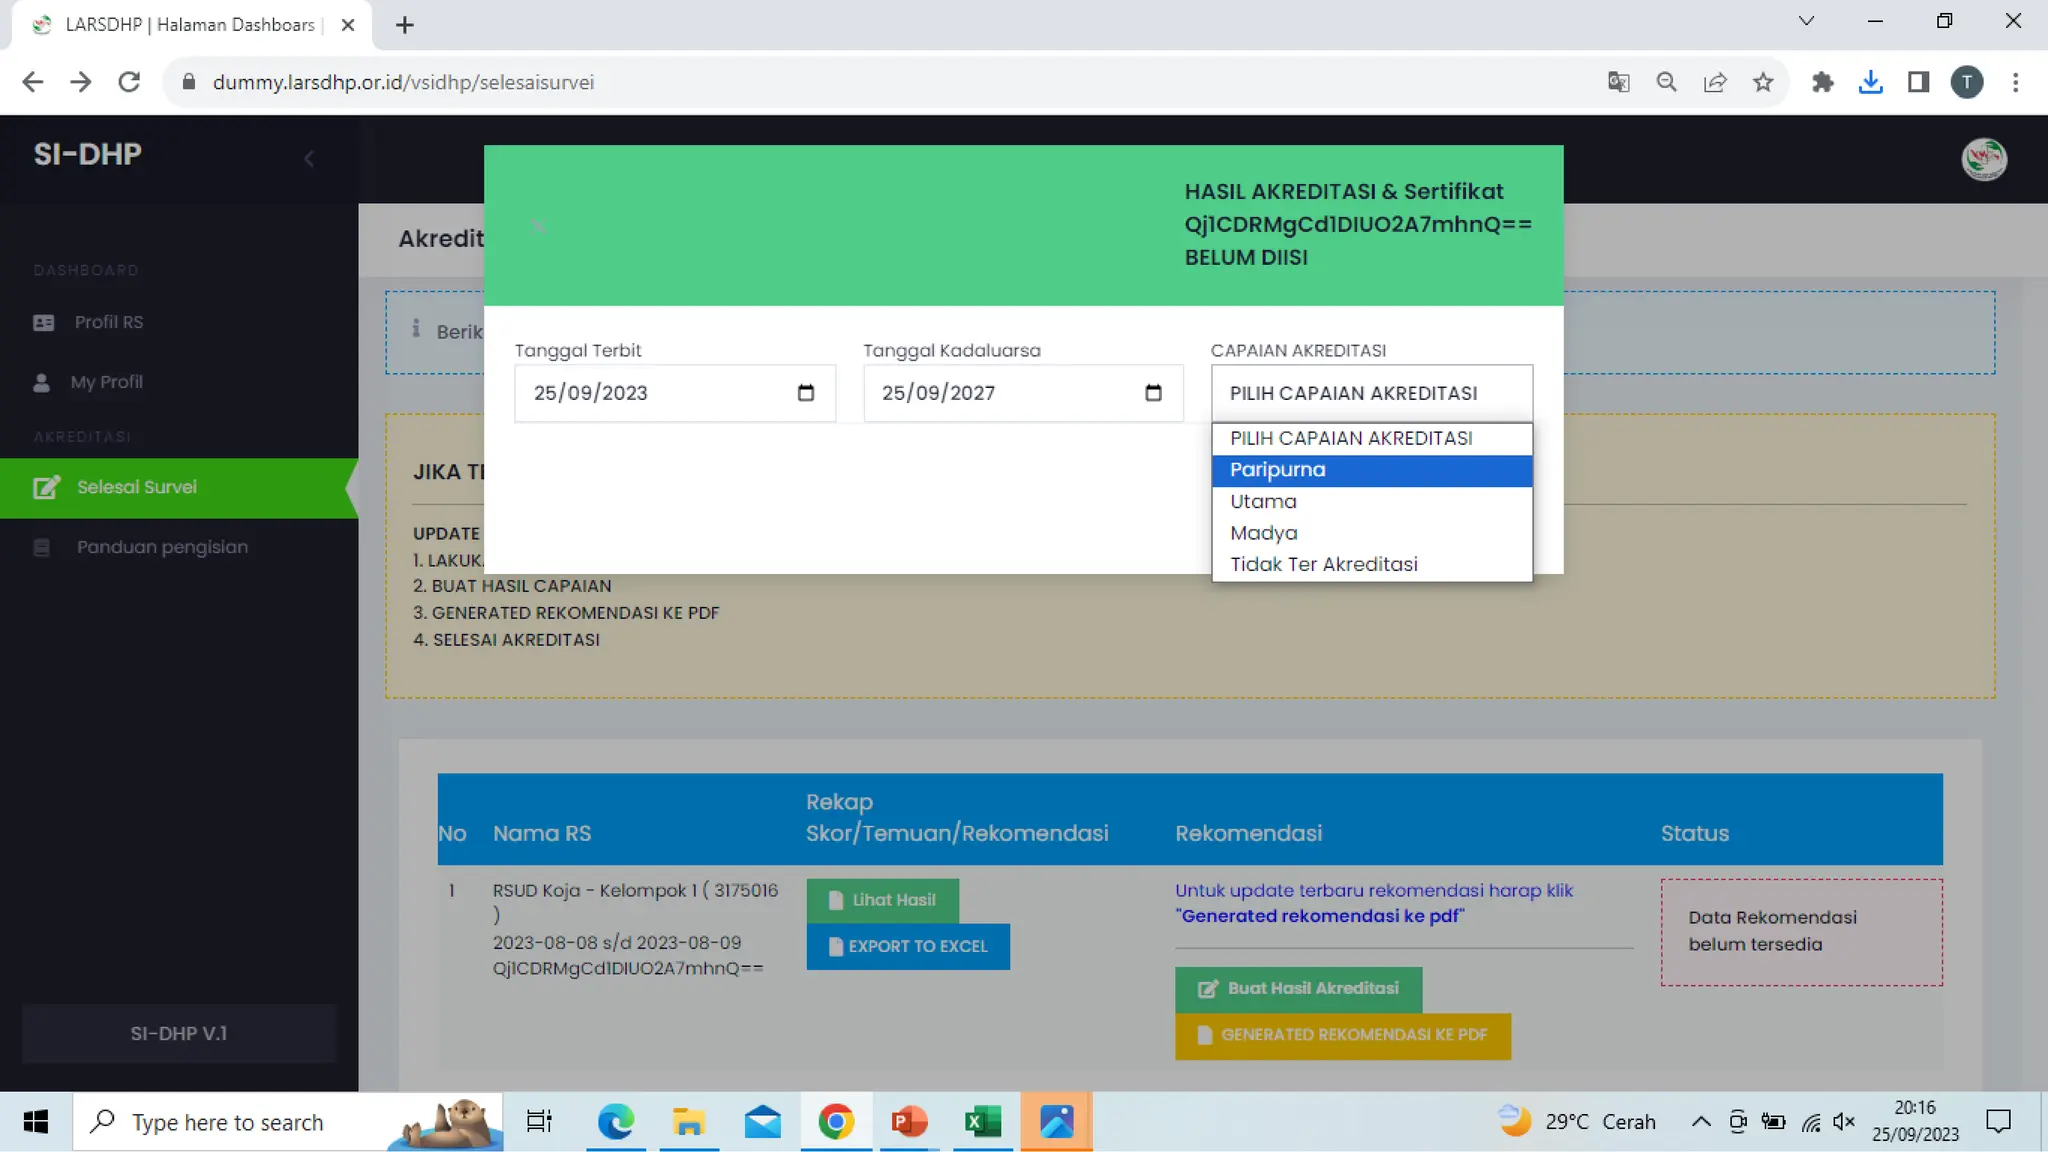This screenshot has width=2048, height=1152.
Task: Close modal with faint X icon
Action: pyautogui.click(x=538, y=226)
